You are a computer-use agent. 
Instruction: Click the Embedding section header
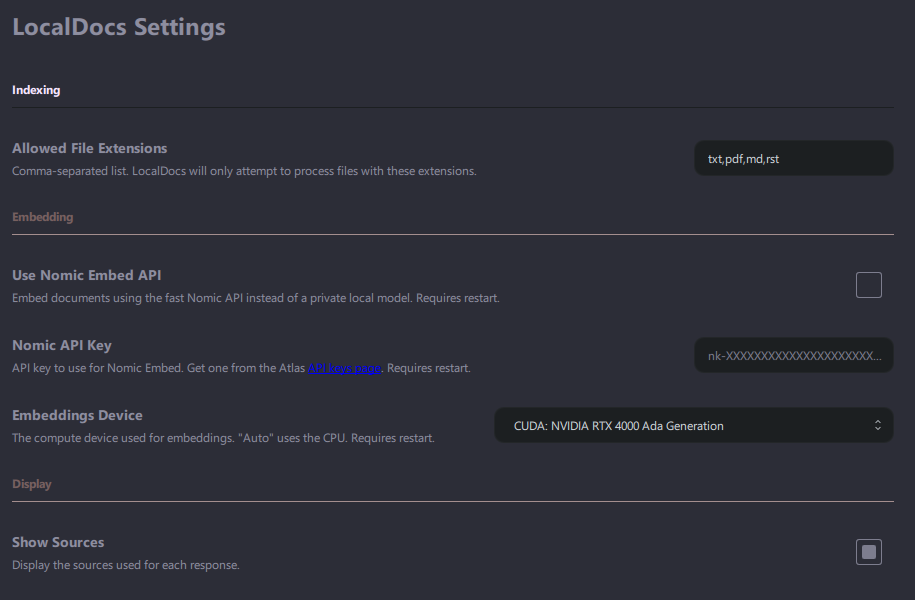[x=42, y=216]
